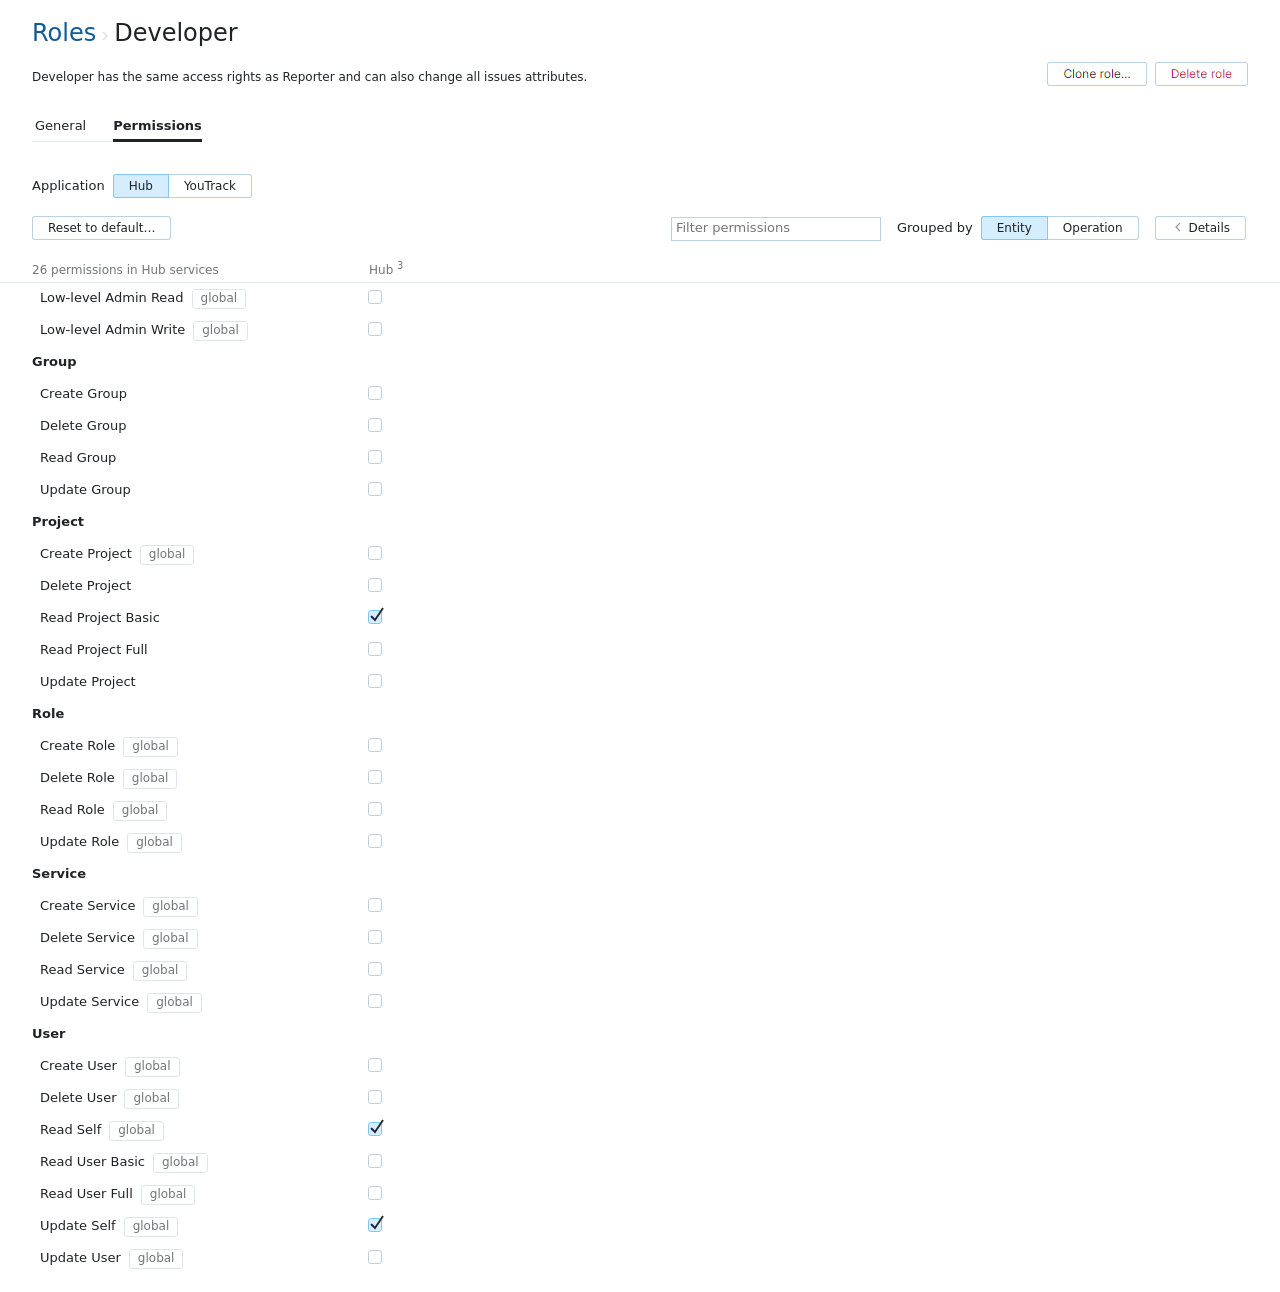Switch Application to YouTrack
Viewport: 1280px width, 1292px height.
(209, 185)
